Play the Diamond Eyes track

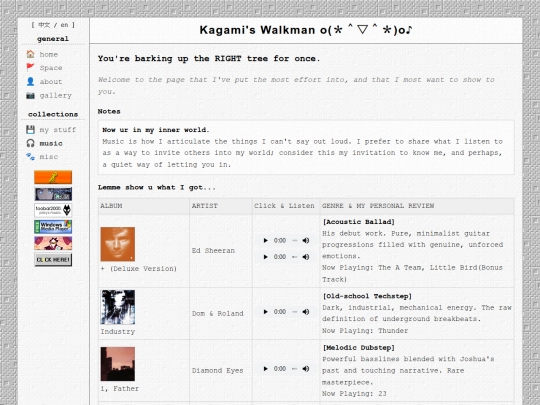[265, 369]
